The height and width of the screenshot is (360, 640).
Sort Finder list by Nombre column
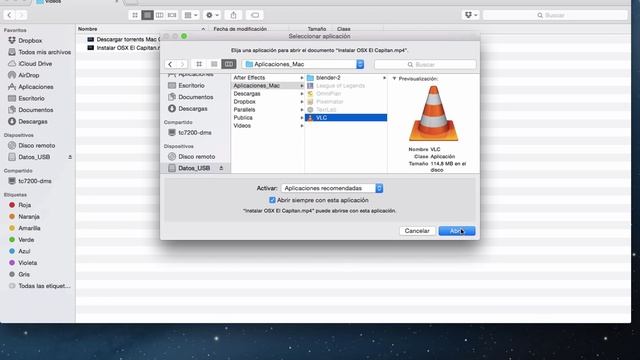click(x=142, y=29)
